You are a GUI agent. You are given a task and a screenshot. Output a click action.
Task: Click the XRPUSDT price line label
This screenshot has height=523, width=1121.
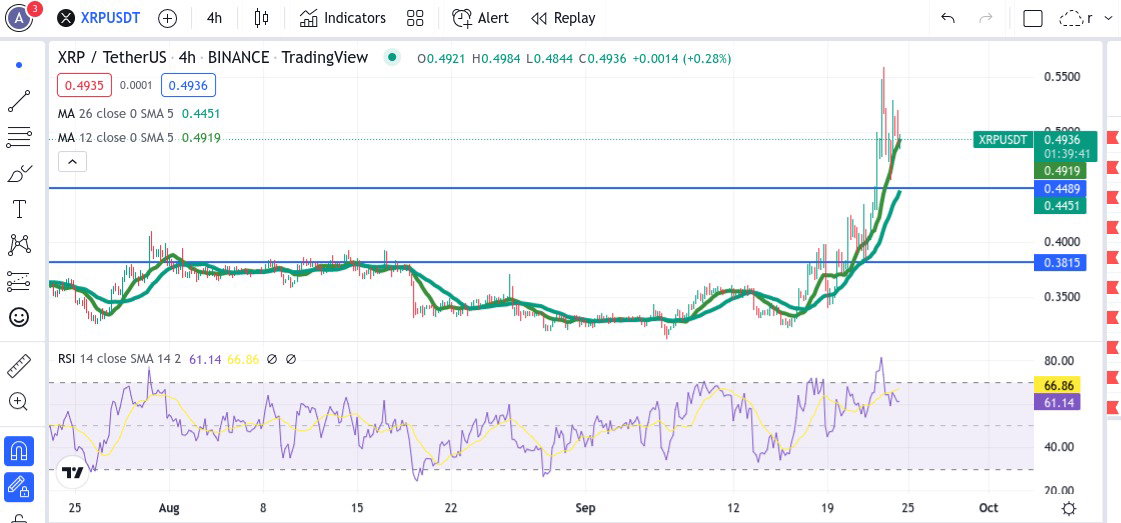(x=1002, y=140)
